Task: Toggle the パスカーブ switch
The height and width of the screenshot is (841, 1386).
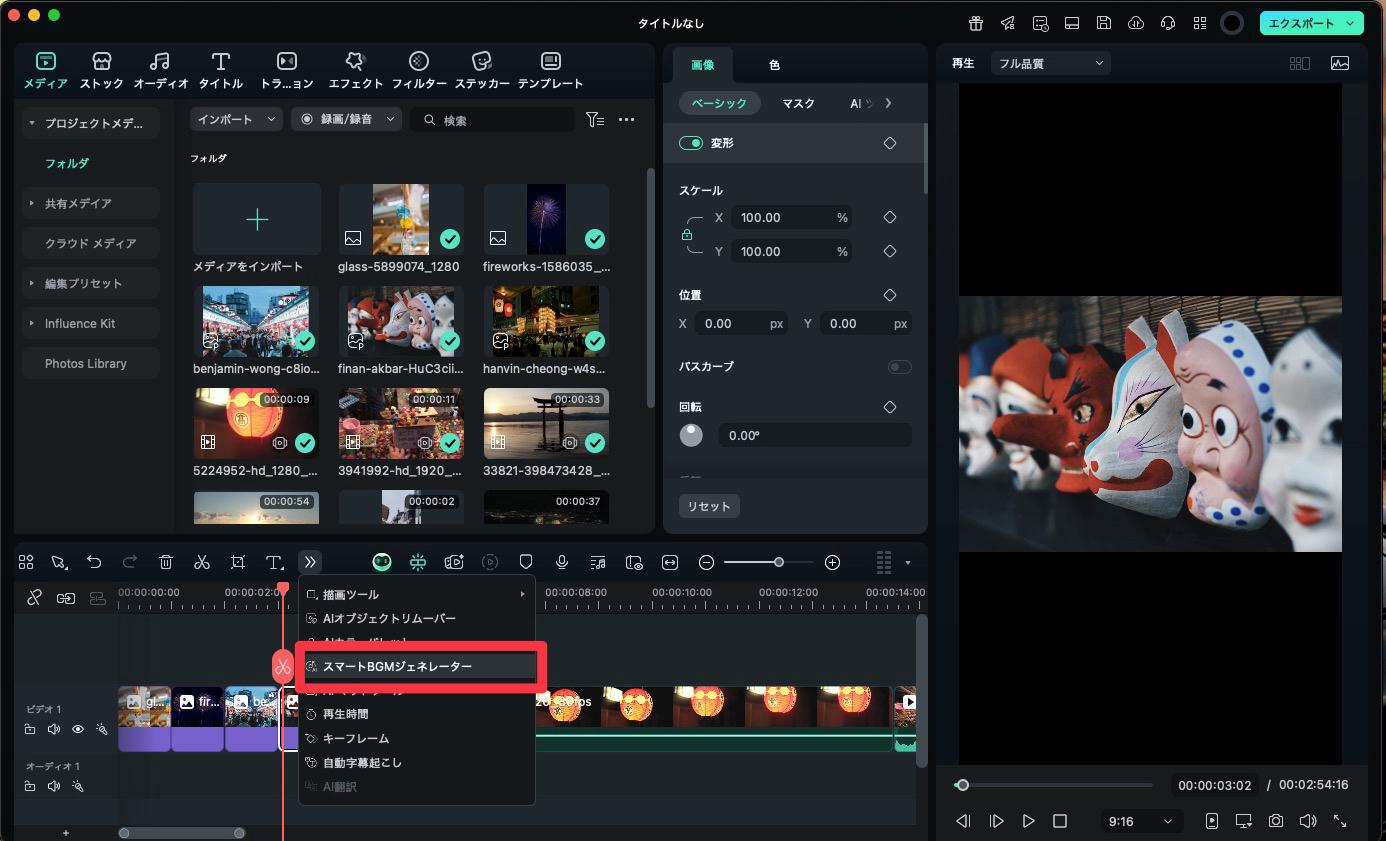Action: point(900,367)
